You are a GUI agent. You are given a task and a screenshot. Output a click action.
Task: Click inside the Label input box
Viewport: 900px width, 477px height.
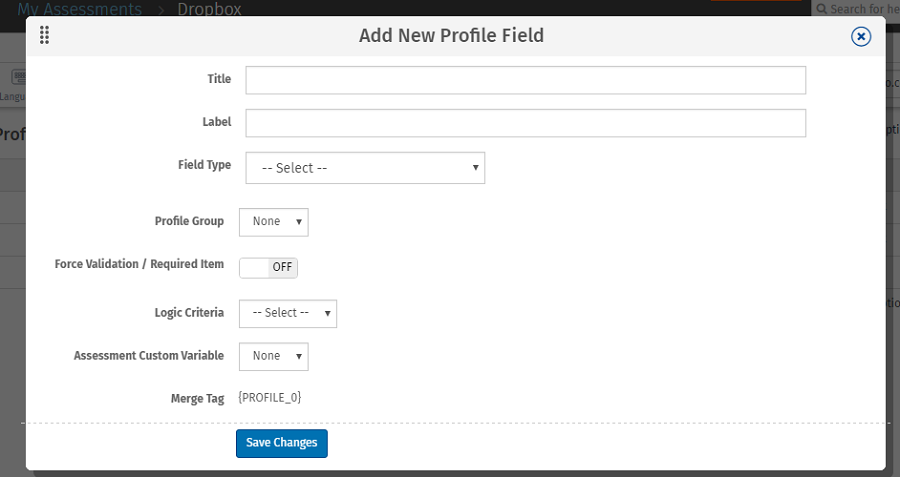pos(525,123)
